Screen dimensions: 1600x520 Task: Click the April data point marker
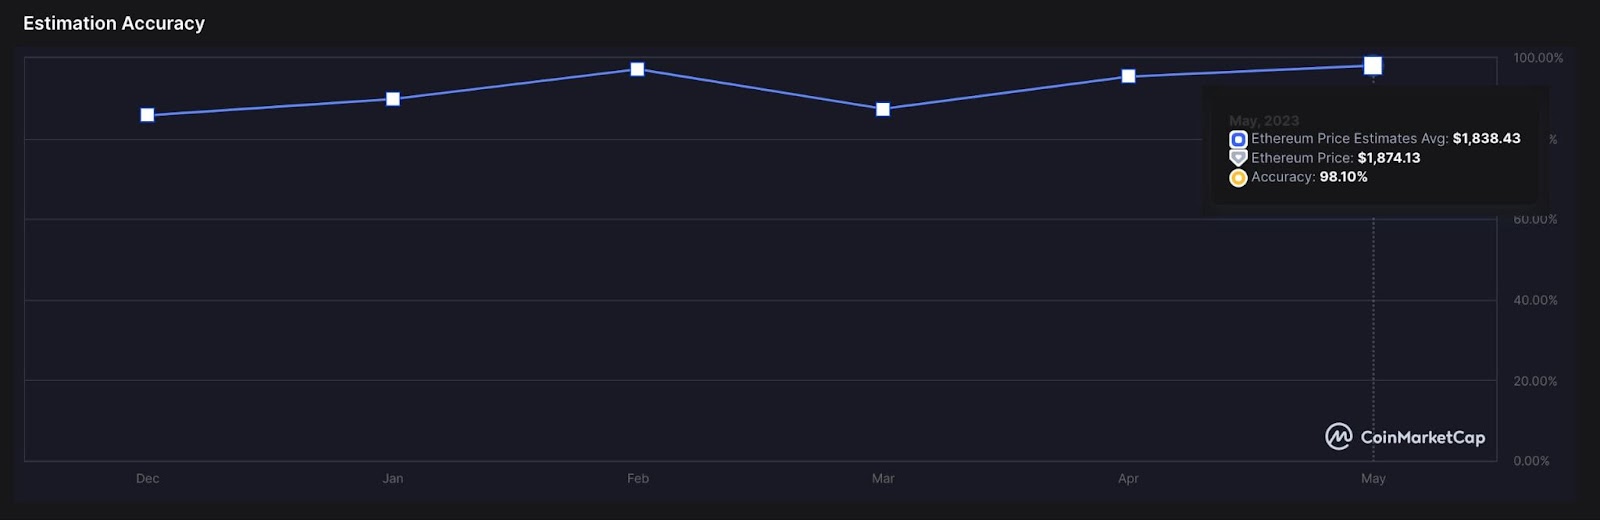pos(1128,76)
